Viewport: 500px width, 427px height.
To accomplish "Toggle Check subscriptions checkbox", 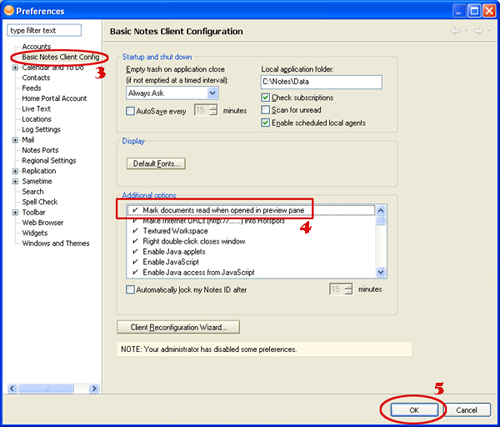I will (265, 97).
